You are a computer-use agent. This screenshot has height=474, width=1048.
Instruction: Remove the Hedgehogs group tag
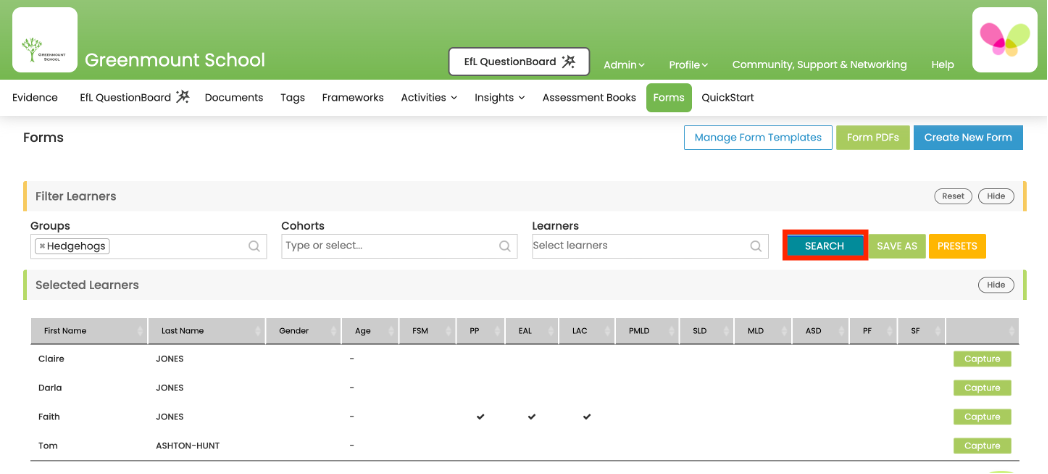click(x=42, y=246)
